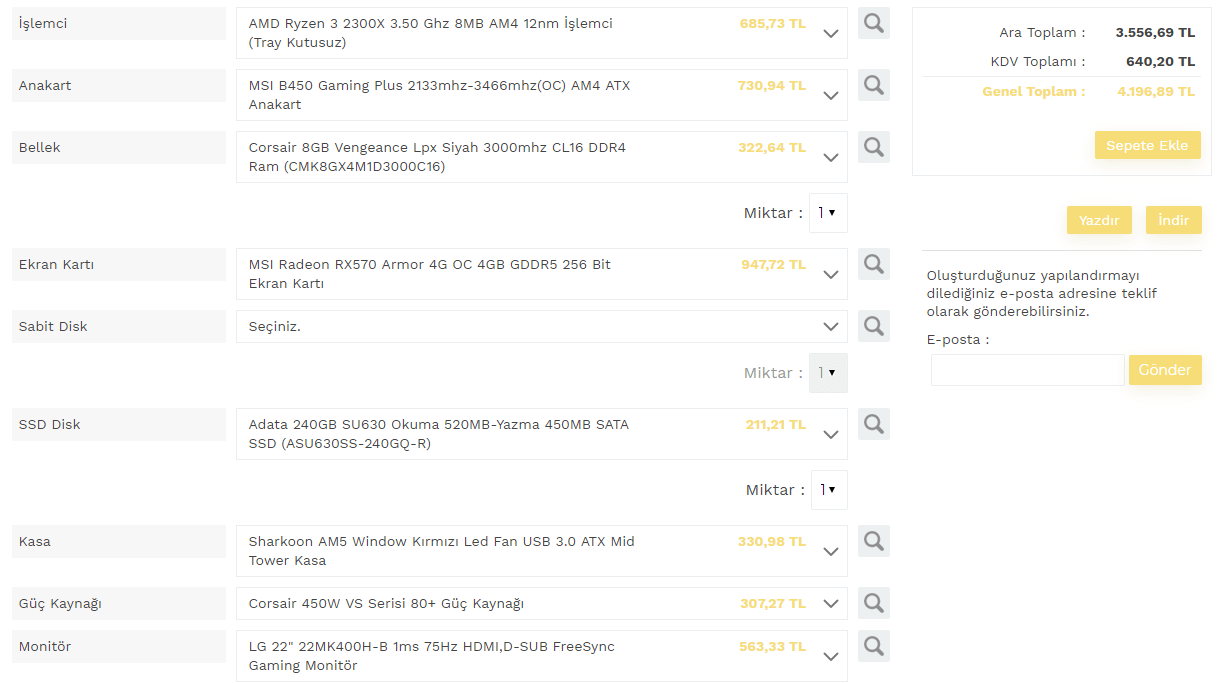Screen dimensions: 1228x683
Task: Open the Anakart dropdown with MSI B450
Action: [x=542, y=95]
